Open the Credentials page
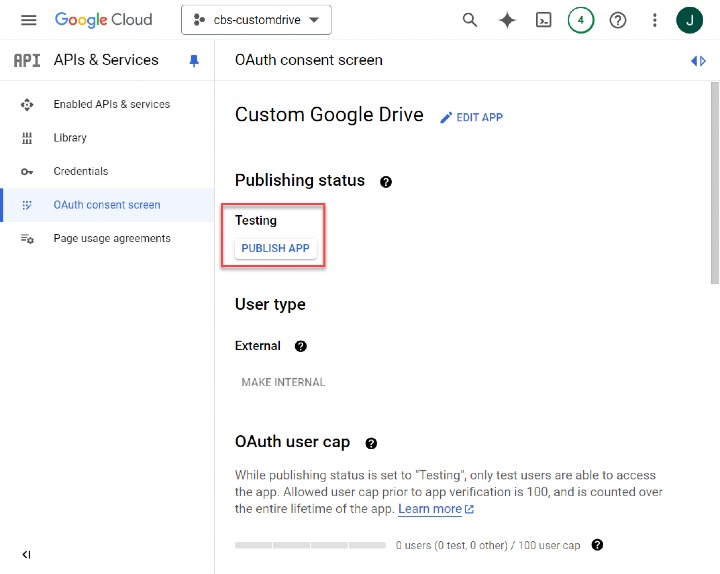Image resolution: width=720 pixels, height=574 pixels. click(x=80, y=171)
